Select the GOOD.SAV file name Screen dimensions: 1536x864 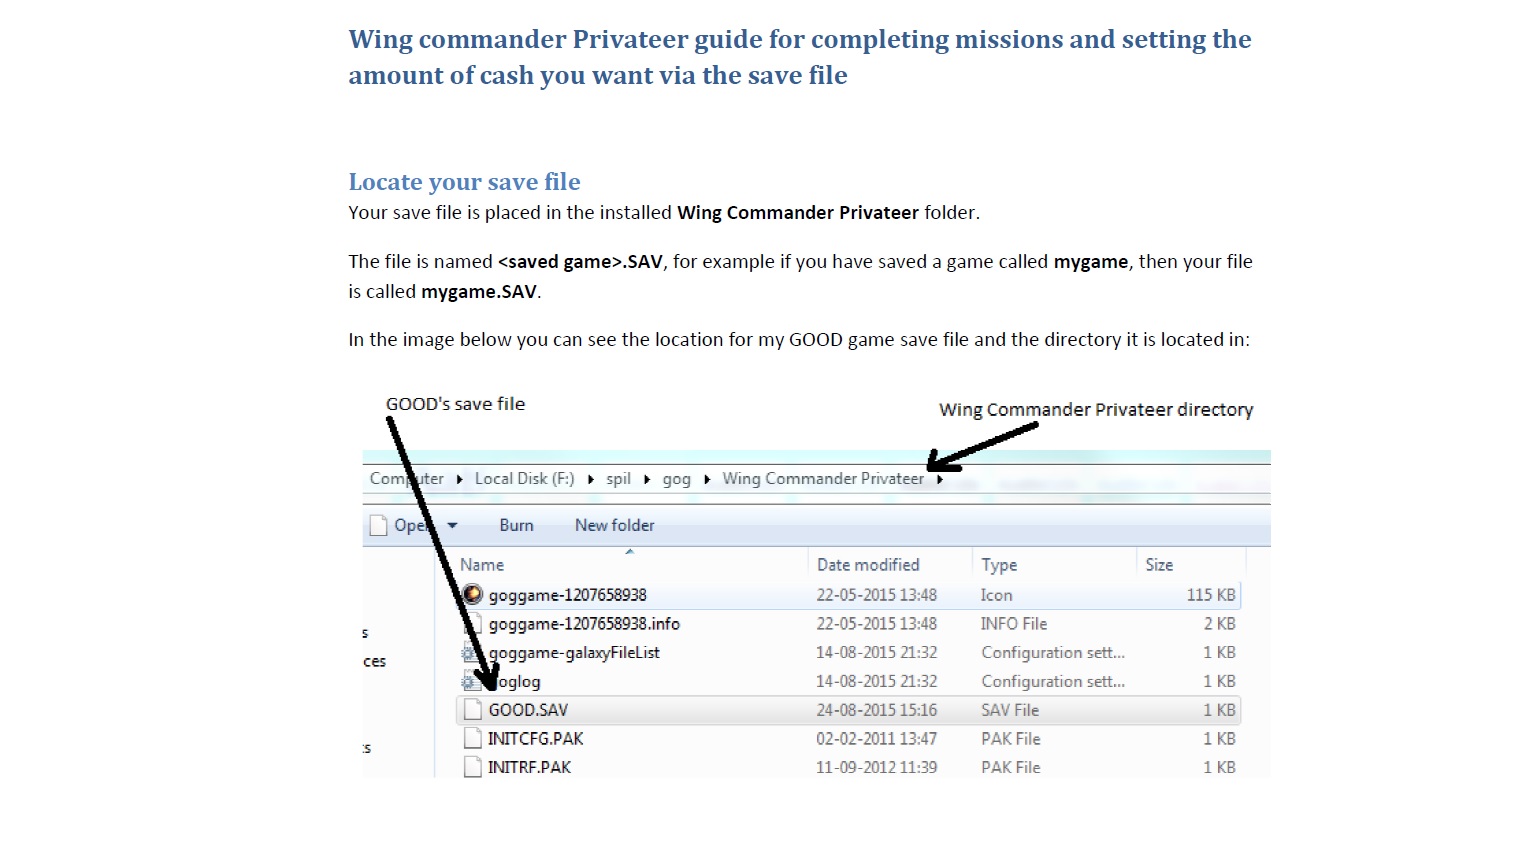528,710
